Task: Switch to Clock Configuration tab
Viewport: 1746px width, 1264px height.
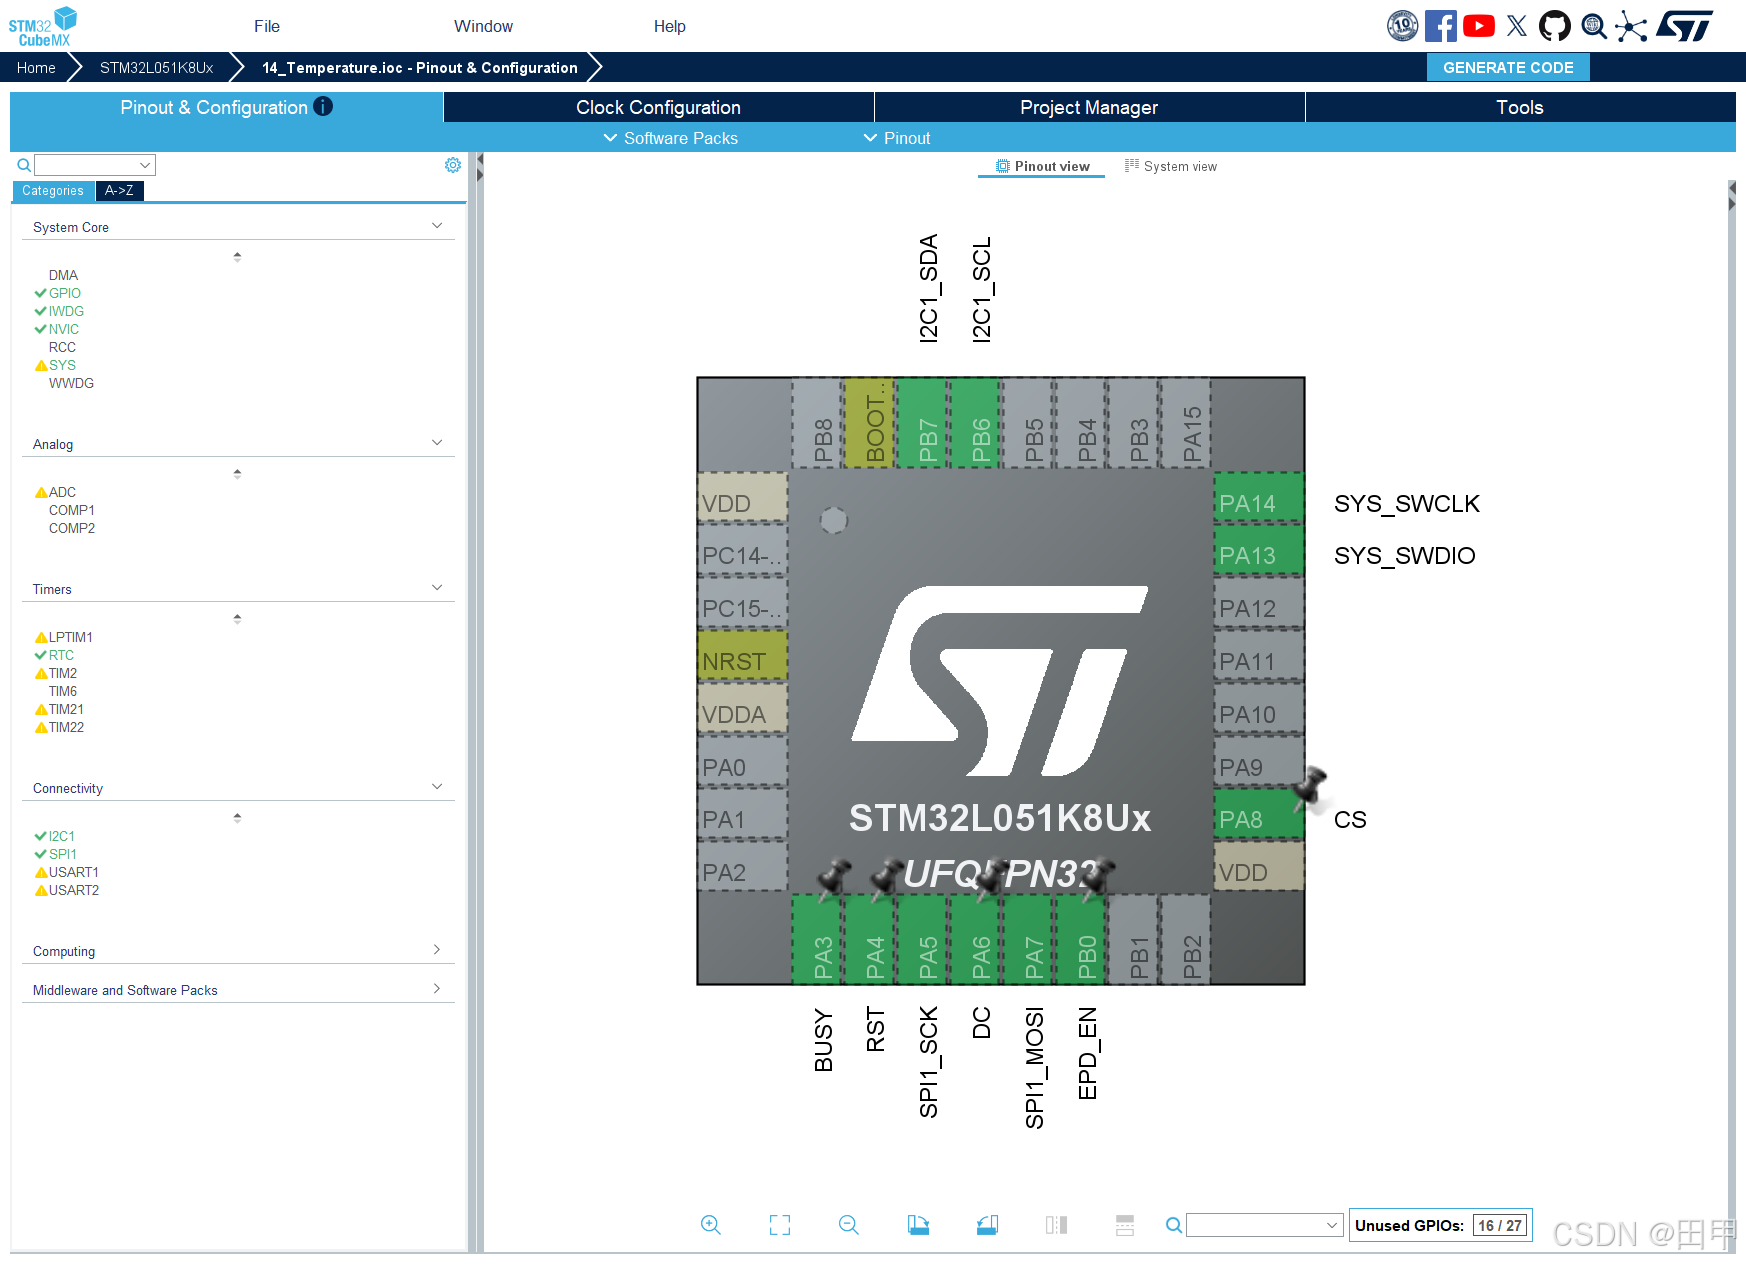Action: [x=658, y=107]
